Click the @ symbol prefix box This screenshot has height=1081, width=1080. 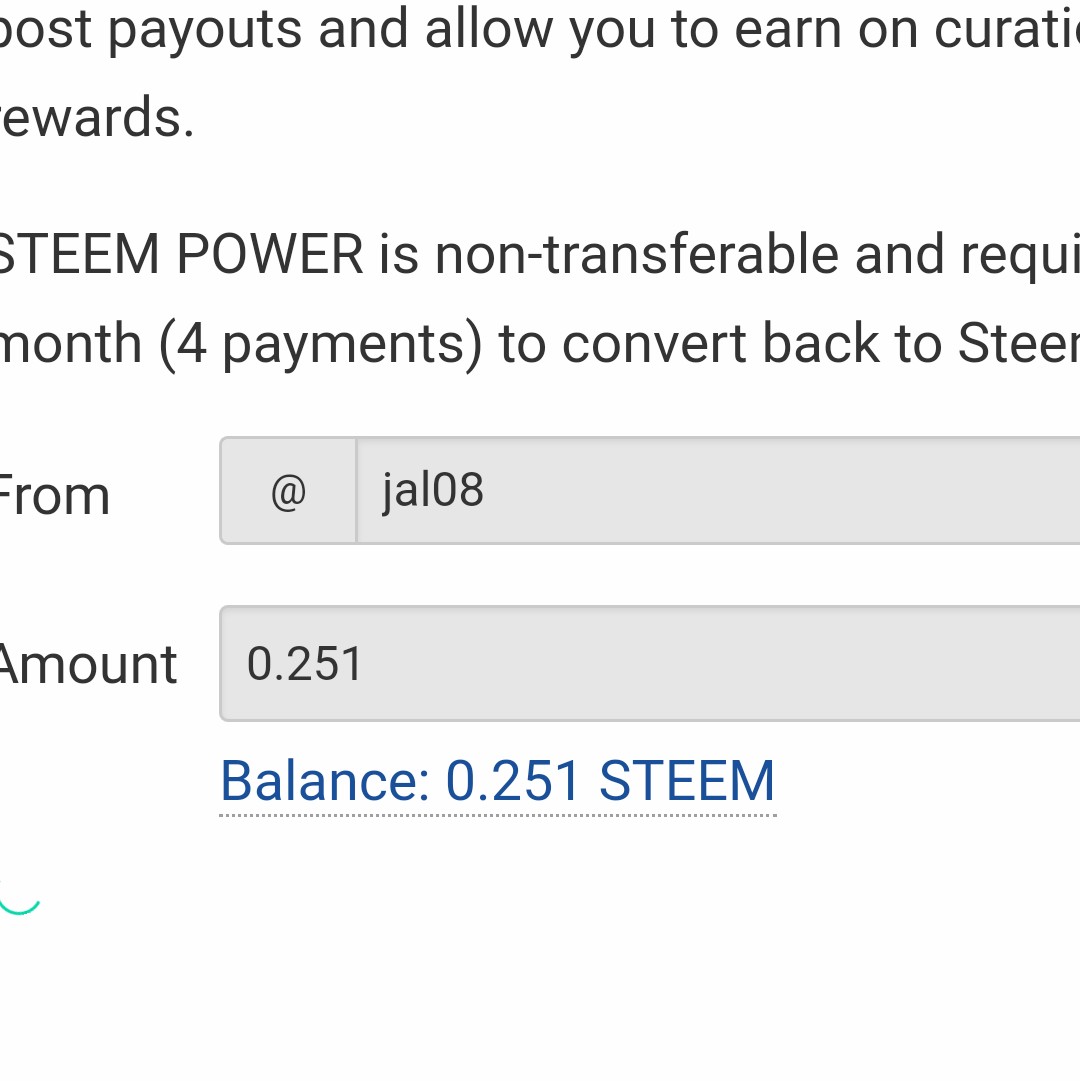pyautogui.click(x=288, y=491)
